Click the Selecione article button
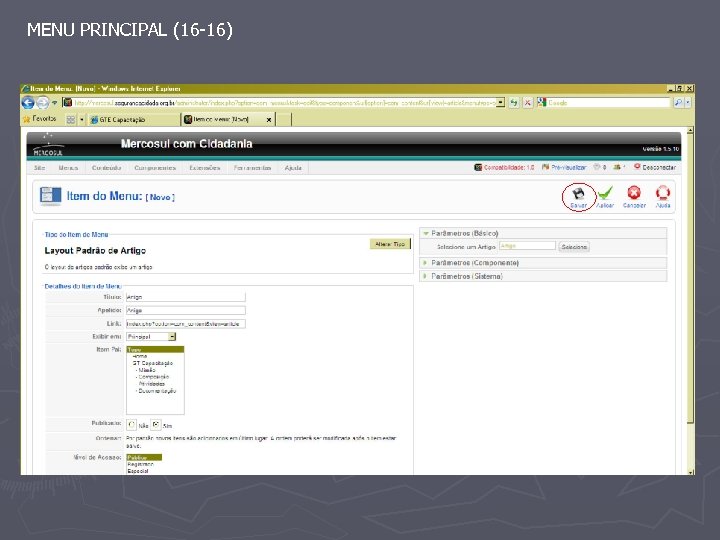 click(574, 247)
